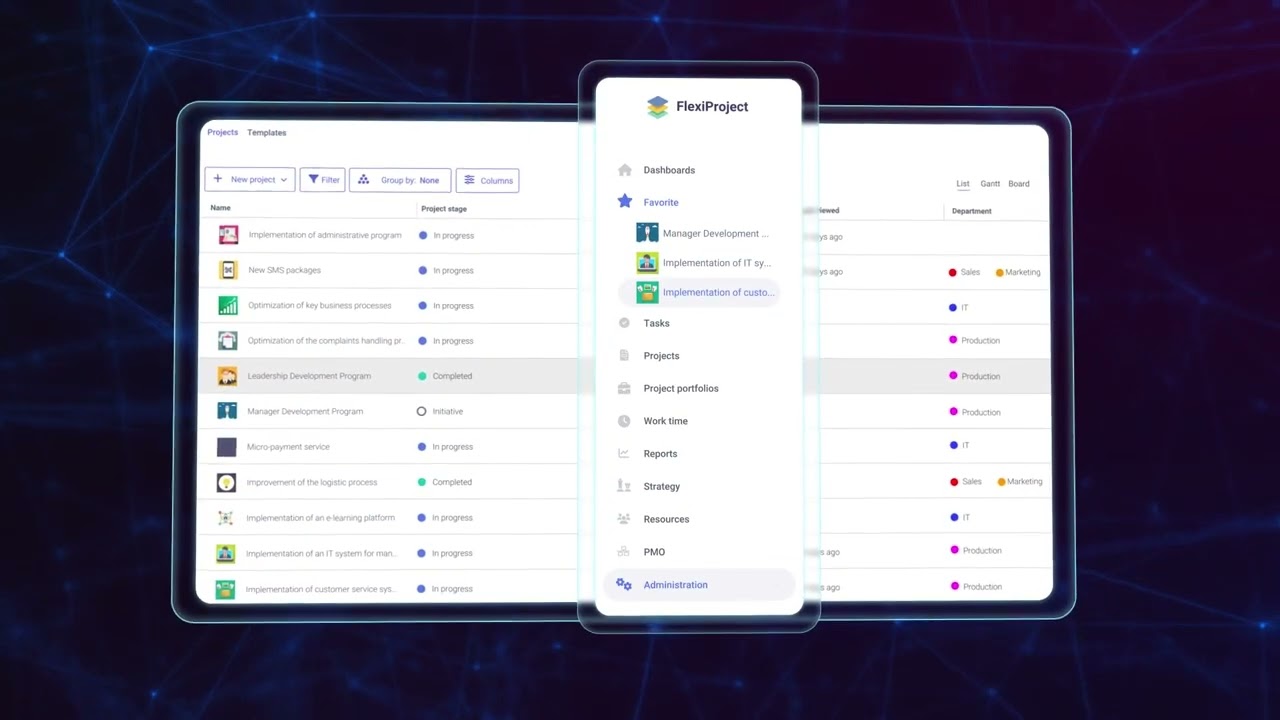Sort by the Department column header
Screen dimensions: 1280x720
(972, 211)
